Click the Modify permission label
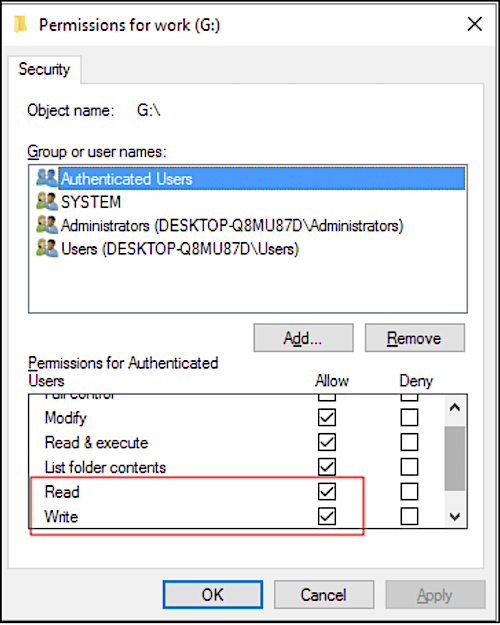The height and width of the screenshot is (625, 500). [x=65, y=418]
